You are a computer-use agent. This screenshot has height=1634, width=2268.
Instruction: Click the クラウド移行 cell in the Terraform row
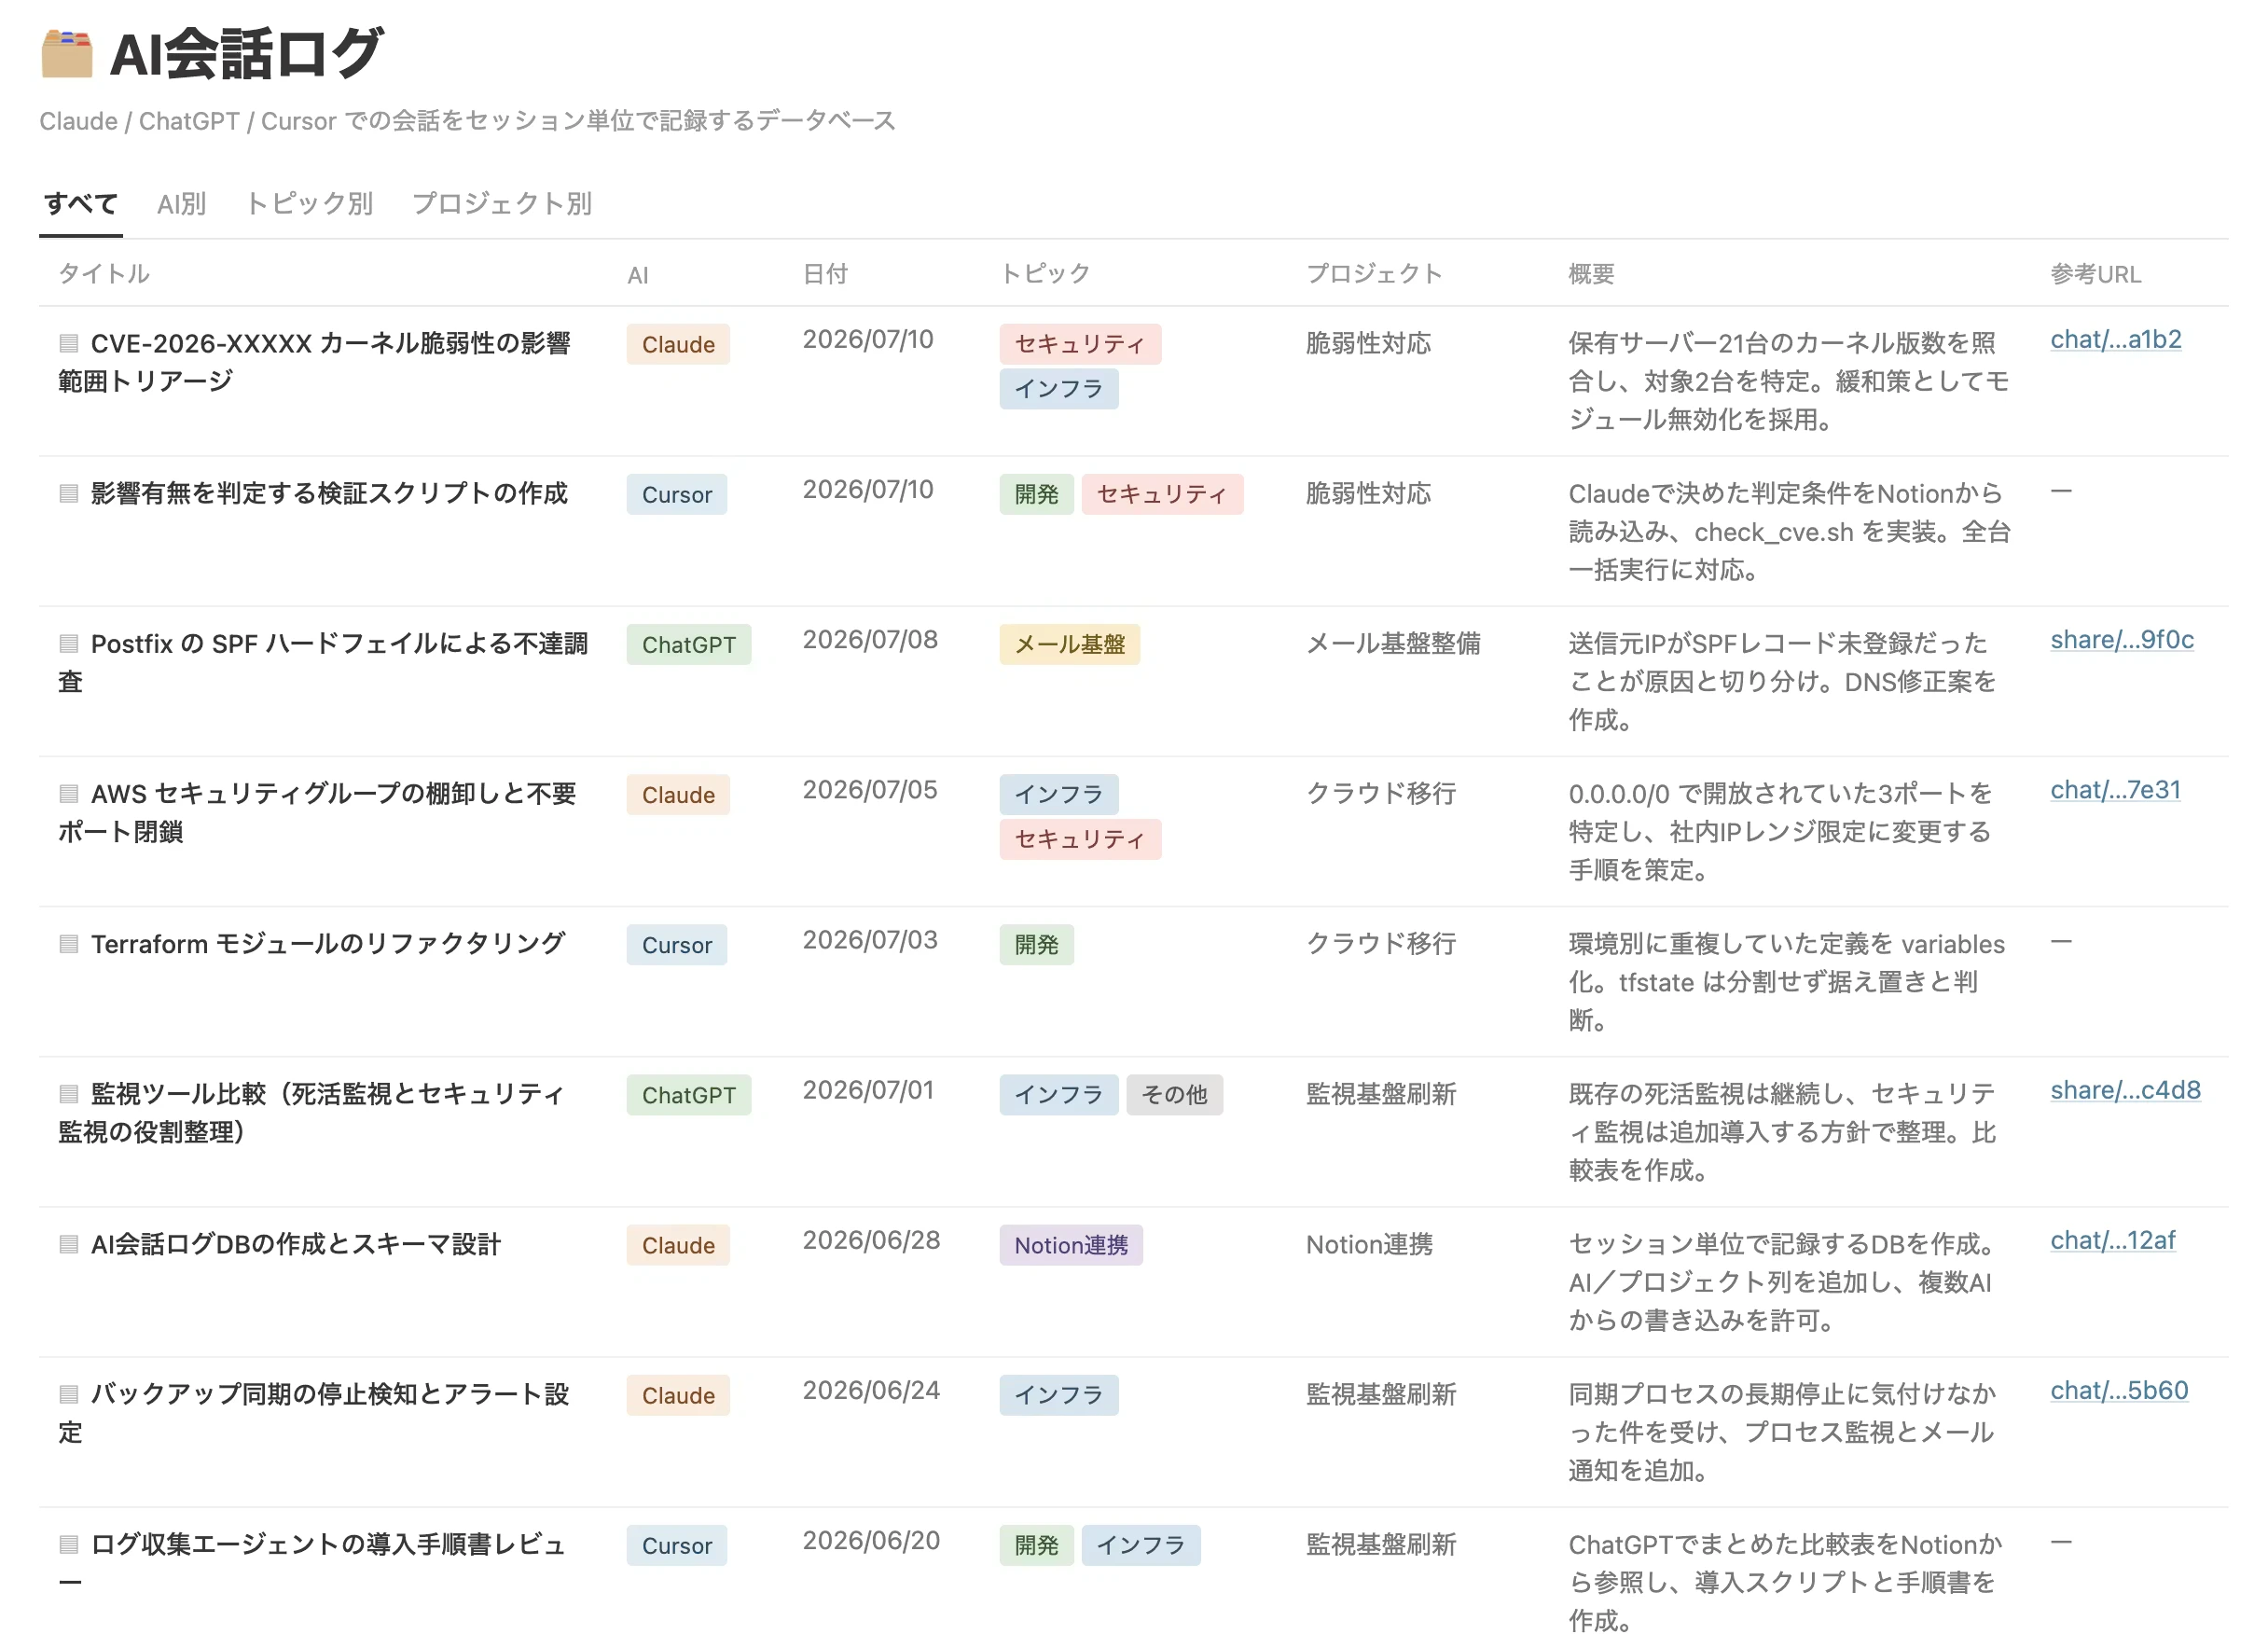(1381, 944)
